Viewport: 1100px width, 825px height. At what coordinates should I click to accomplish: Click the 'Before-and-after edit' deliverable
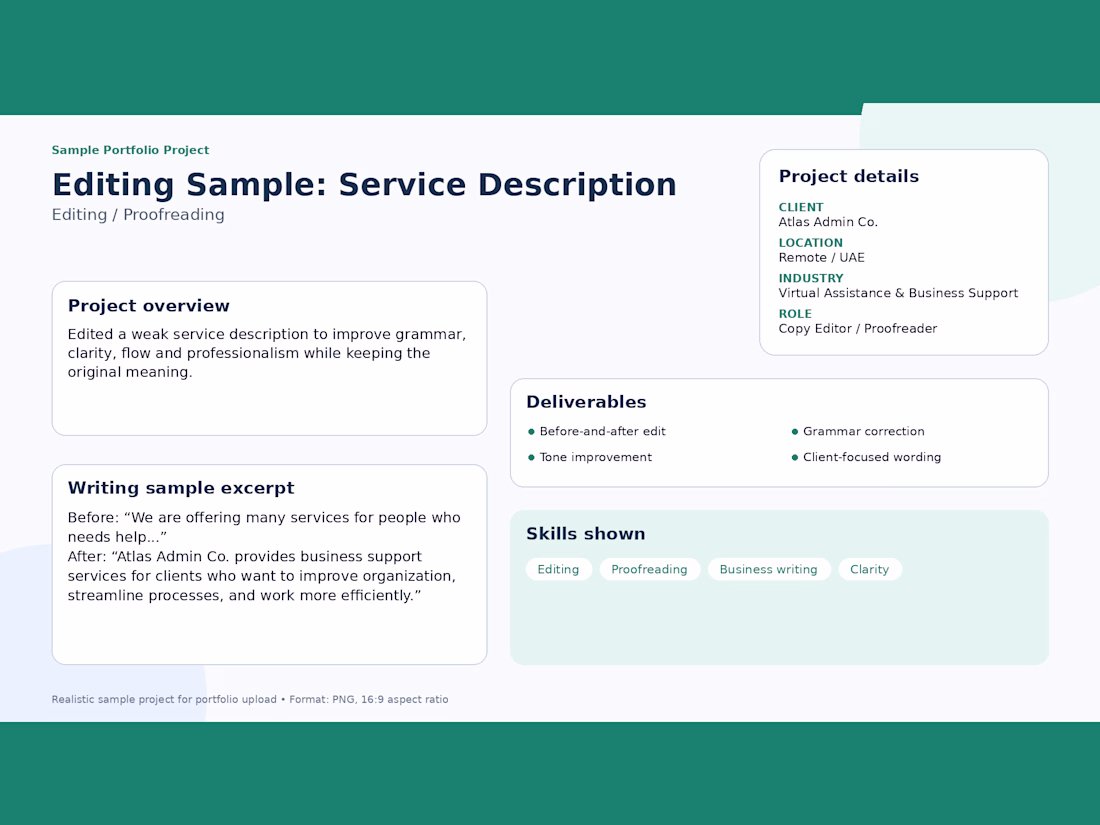point(603,431)
